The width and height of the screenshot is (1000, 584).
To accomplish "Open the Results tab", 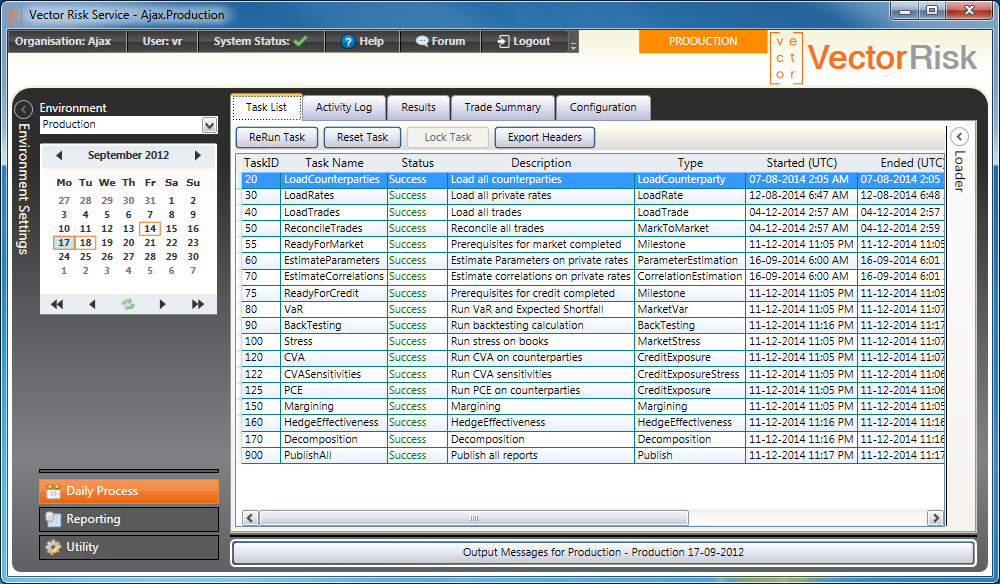I will [418, 107].
